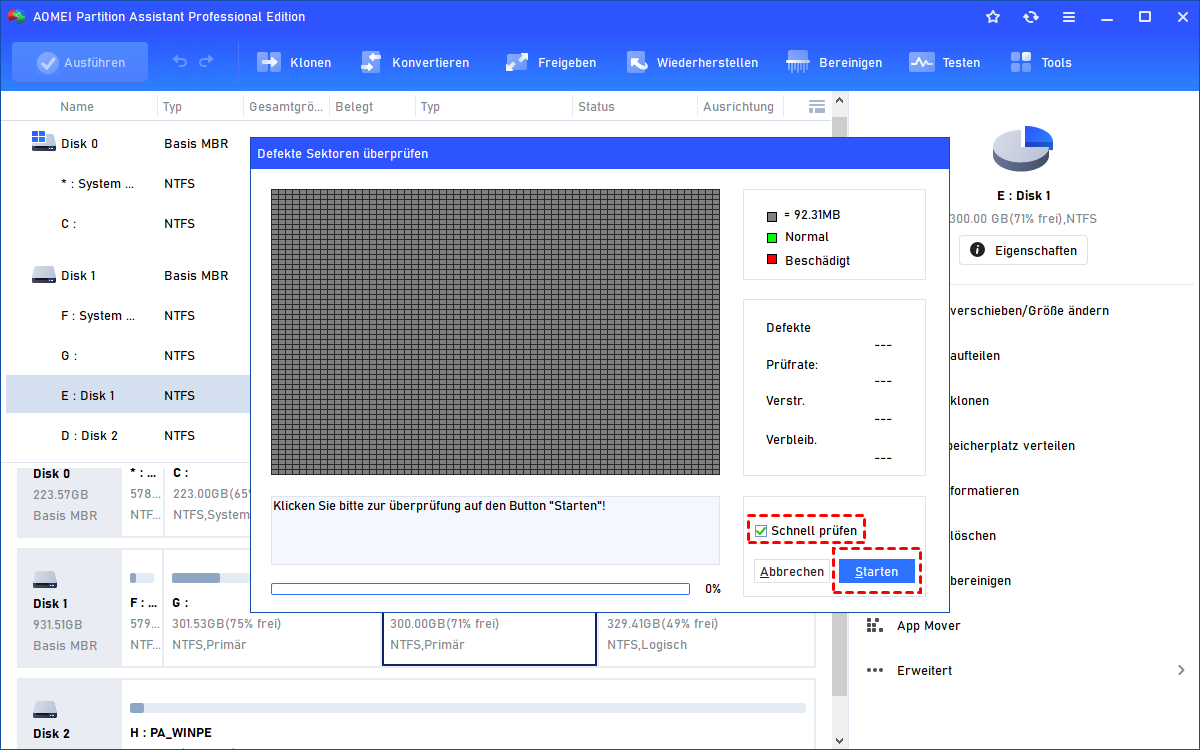Screen dimensions: 1200x750
Task: Click the column settings icon in list header
Action: point(817,106)
